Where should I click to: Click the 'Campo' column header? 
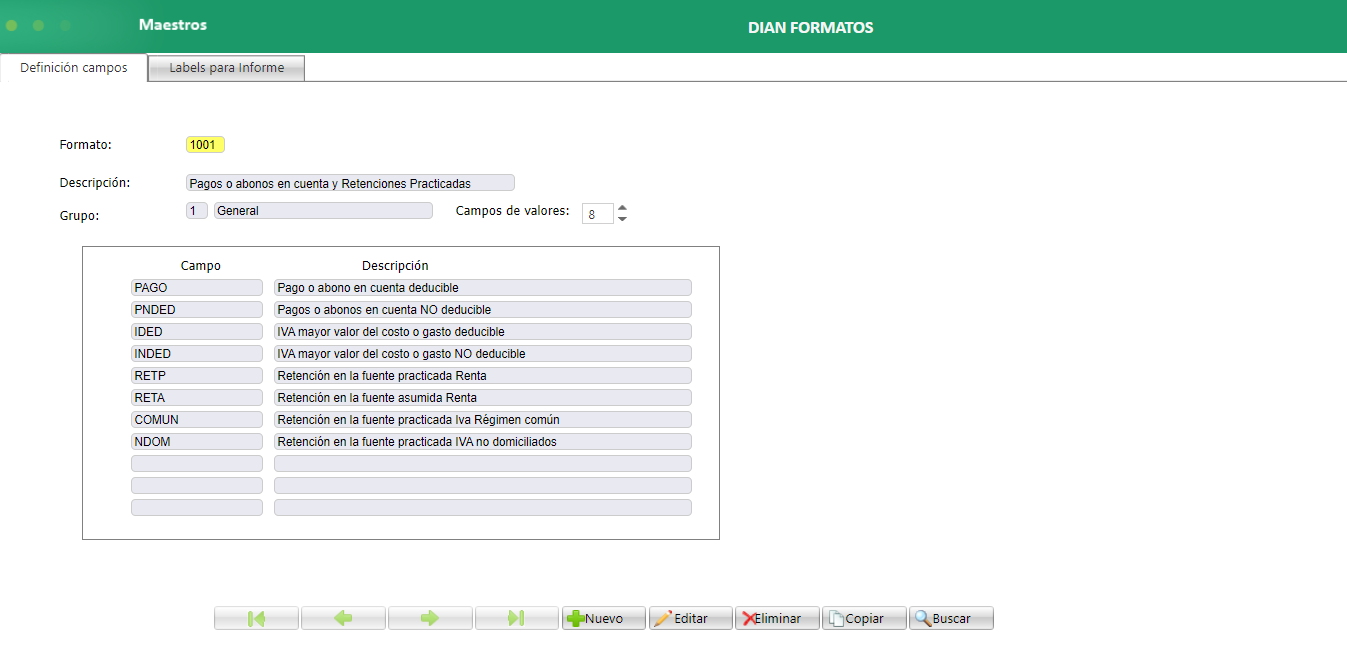click(x=201, y=266)
